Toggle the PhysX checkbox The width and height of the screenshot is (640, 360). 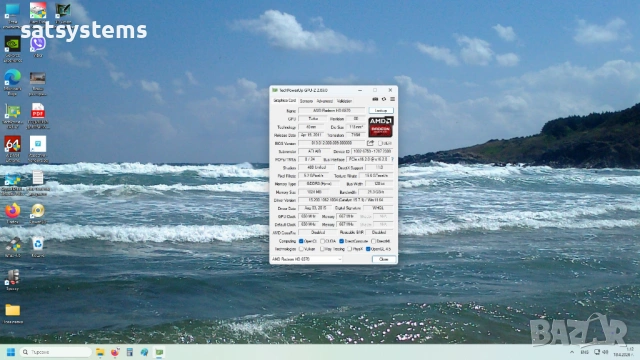click(350, 249)
